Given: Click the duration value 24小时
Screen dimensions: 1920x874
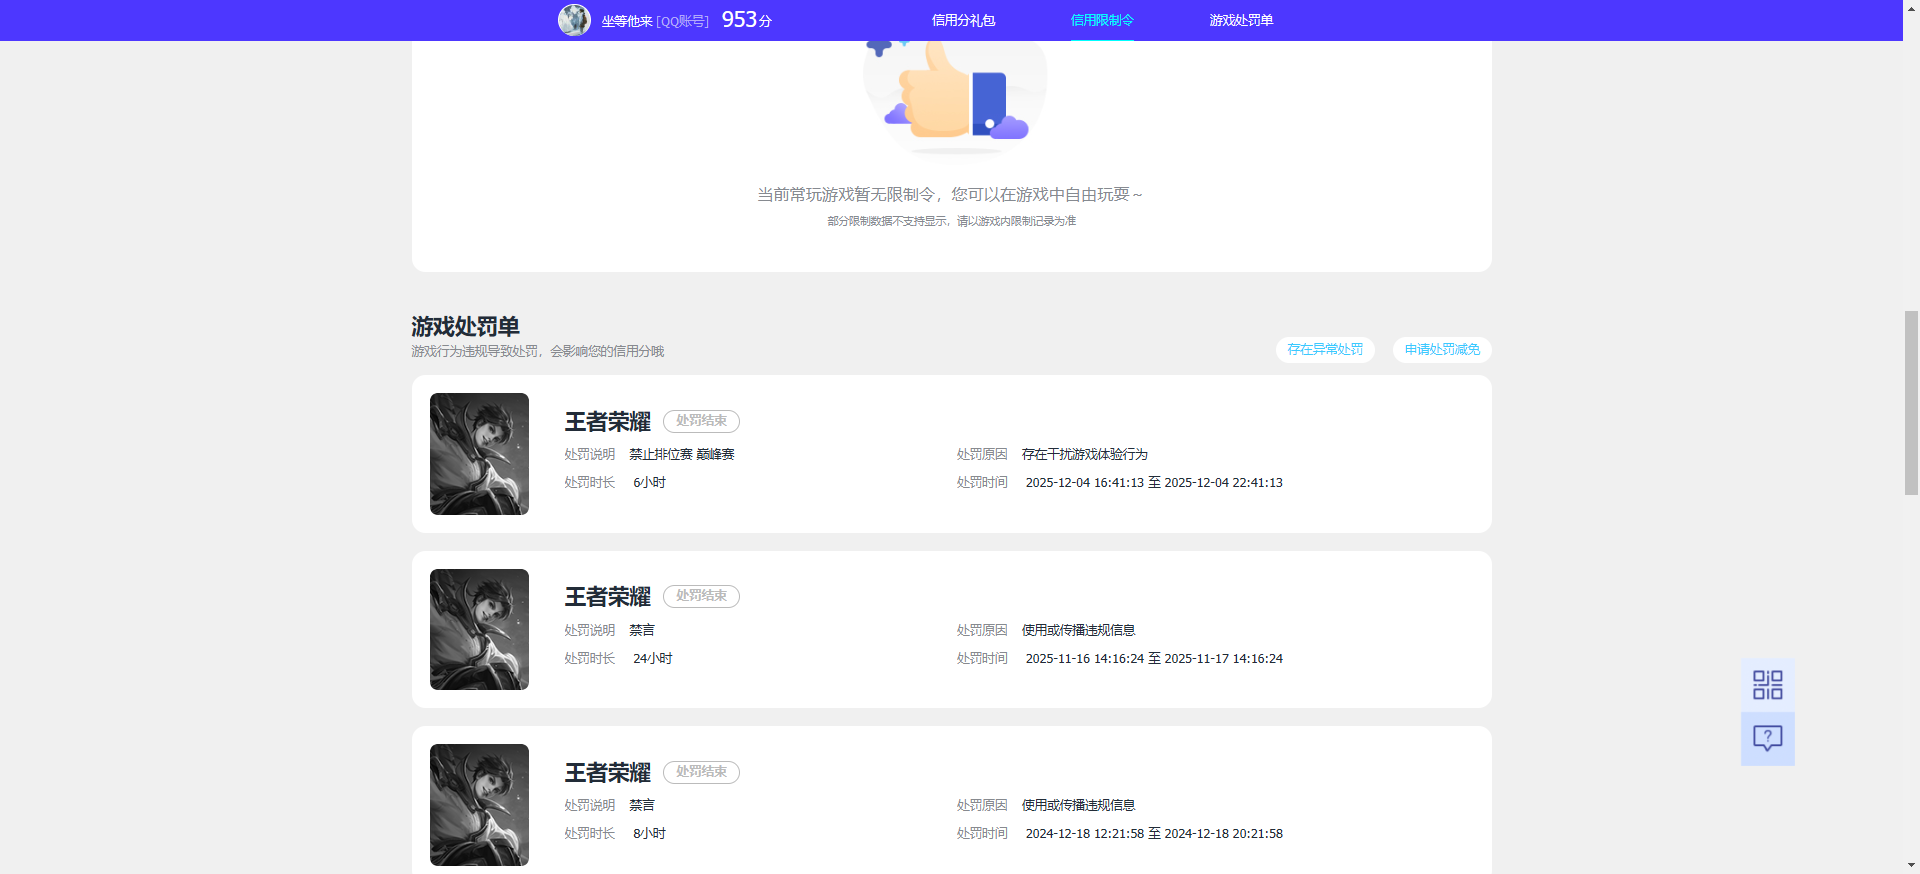Looking at the screenshot, I should click(x=653, y=658).
